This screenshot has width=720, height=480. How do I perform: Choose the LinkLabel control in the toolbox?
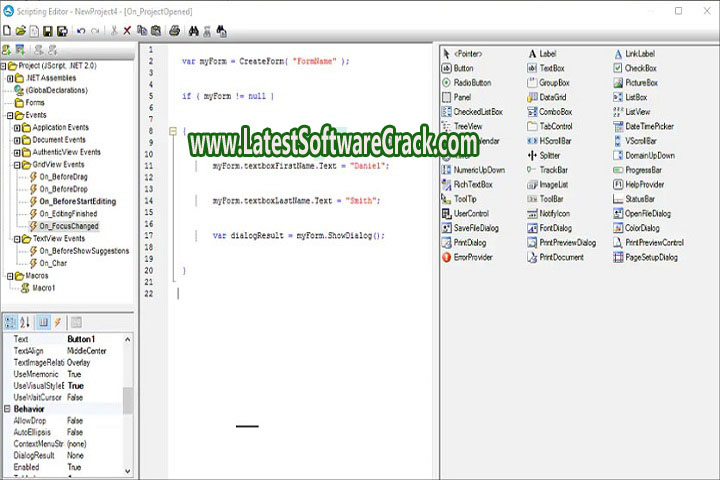pyautogui.click(x=638, y=53)
